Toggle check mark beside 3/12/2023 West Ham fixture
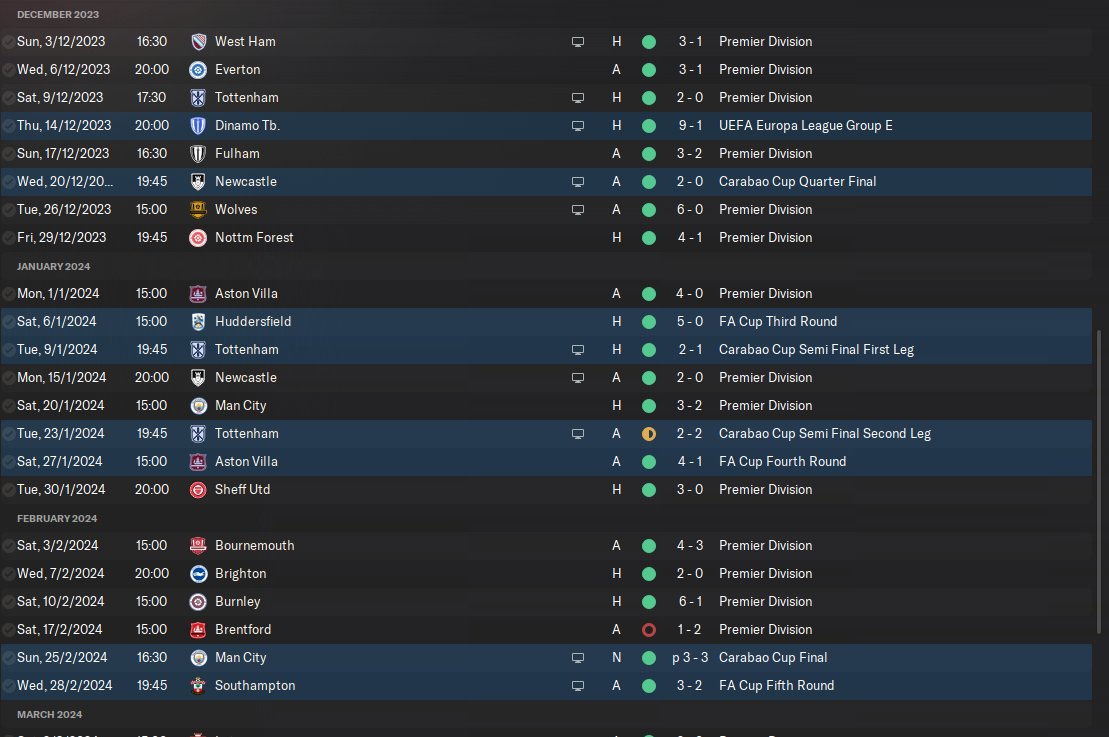Viewport: 1109px width, 737px height. pyautogui.click(x=8, y=42)
